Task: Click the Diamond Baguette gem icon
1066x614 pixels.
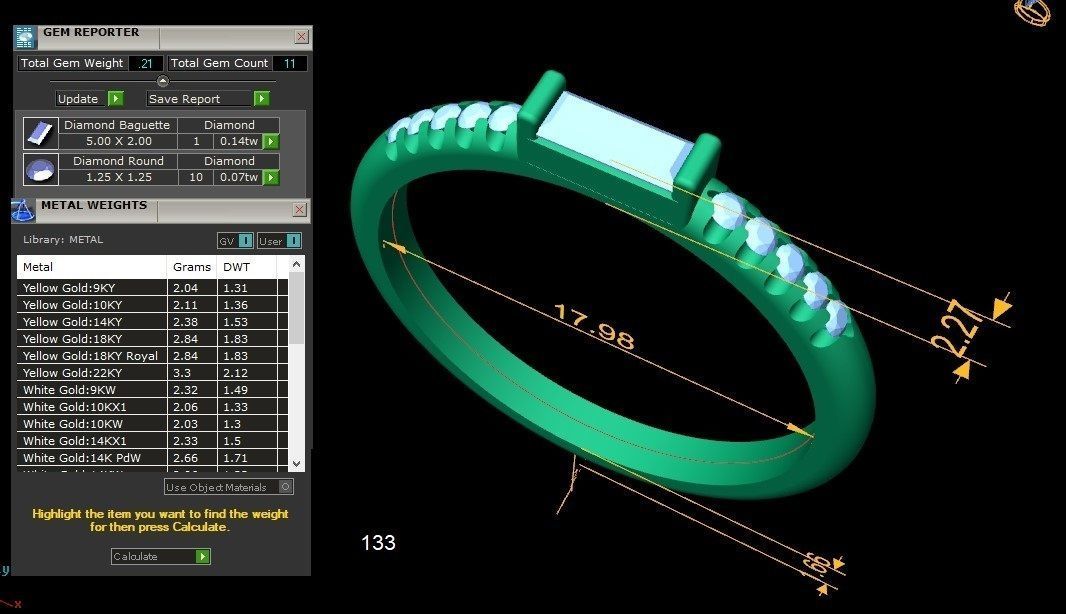Action: pos(40,133)
